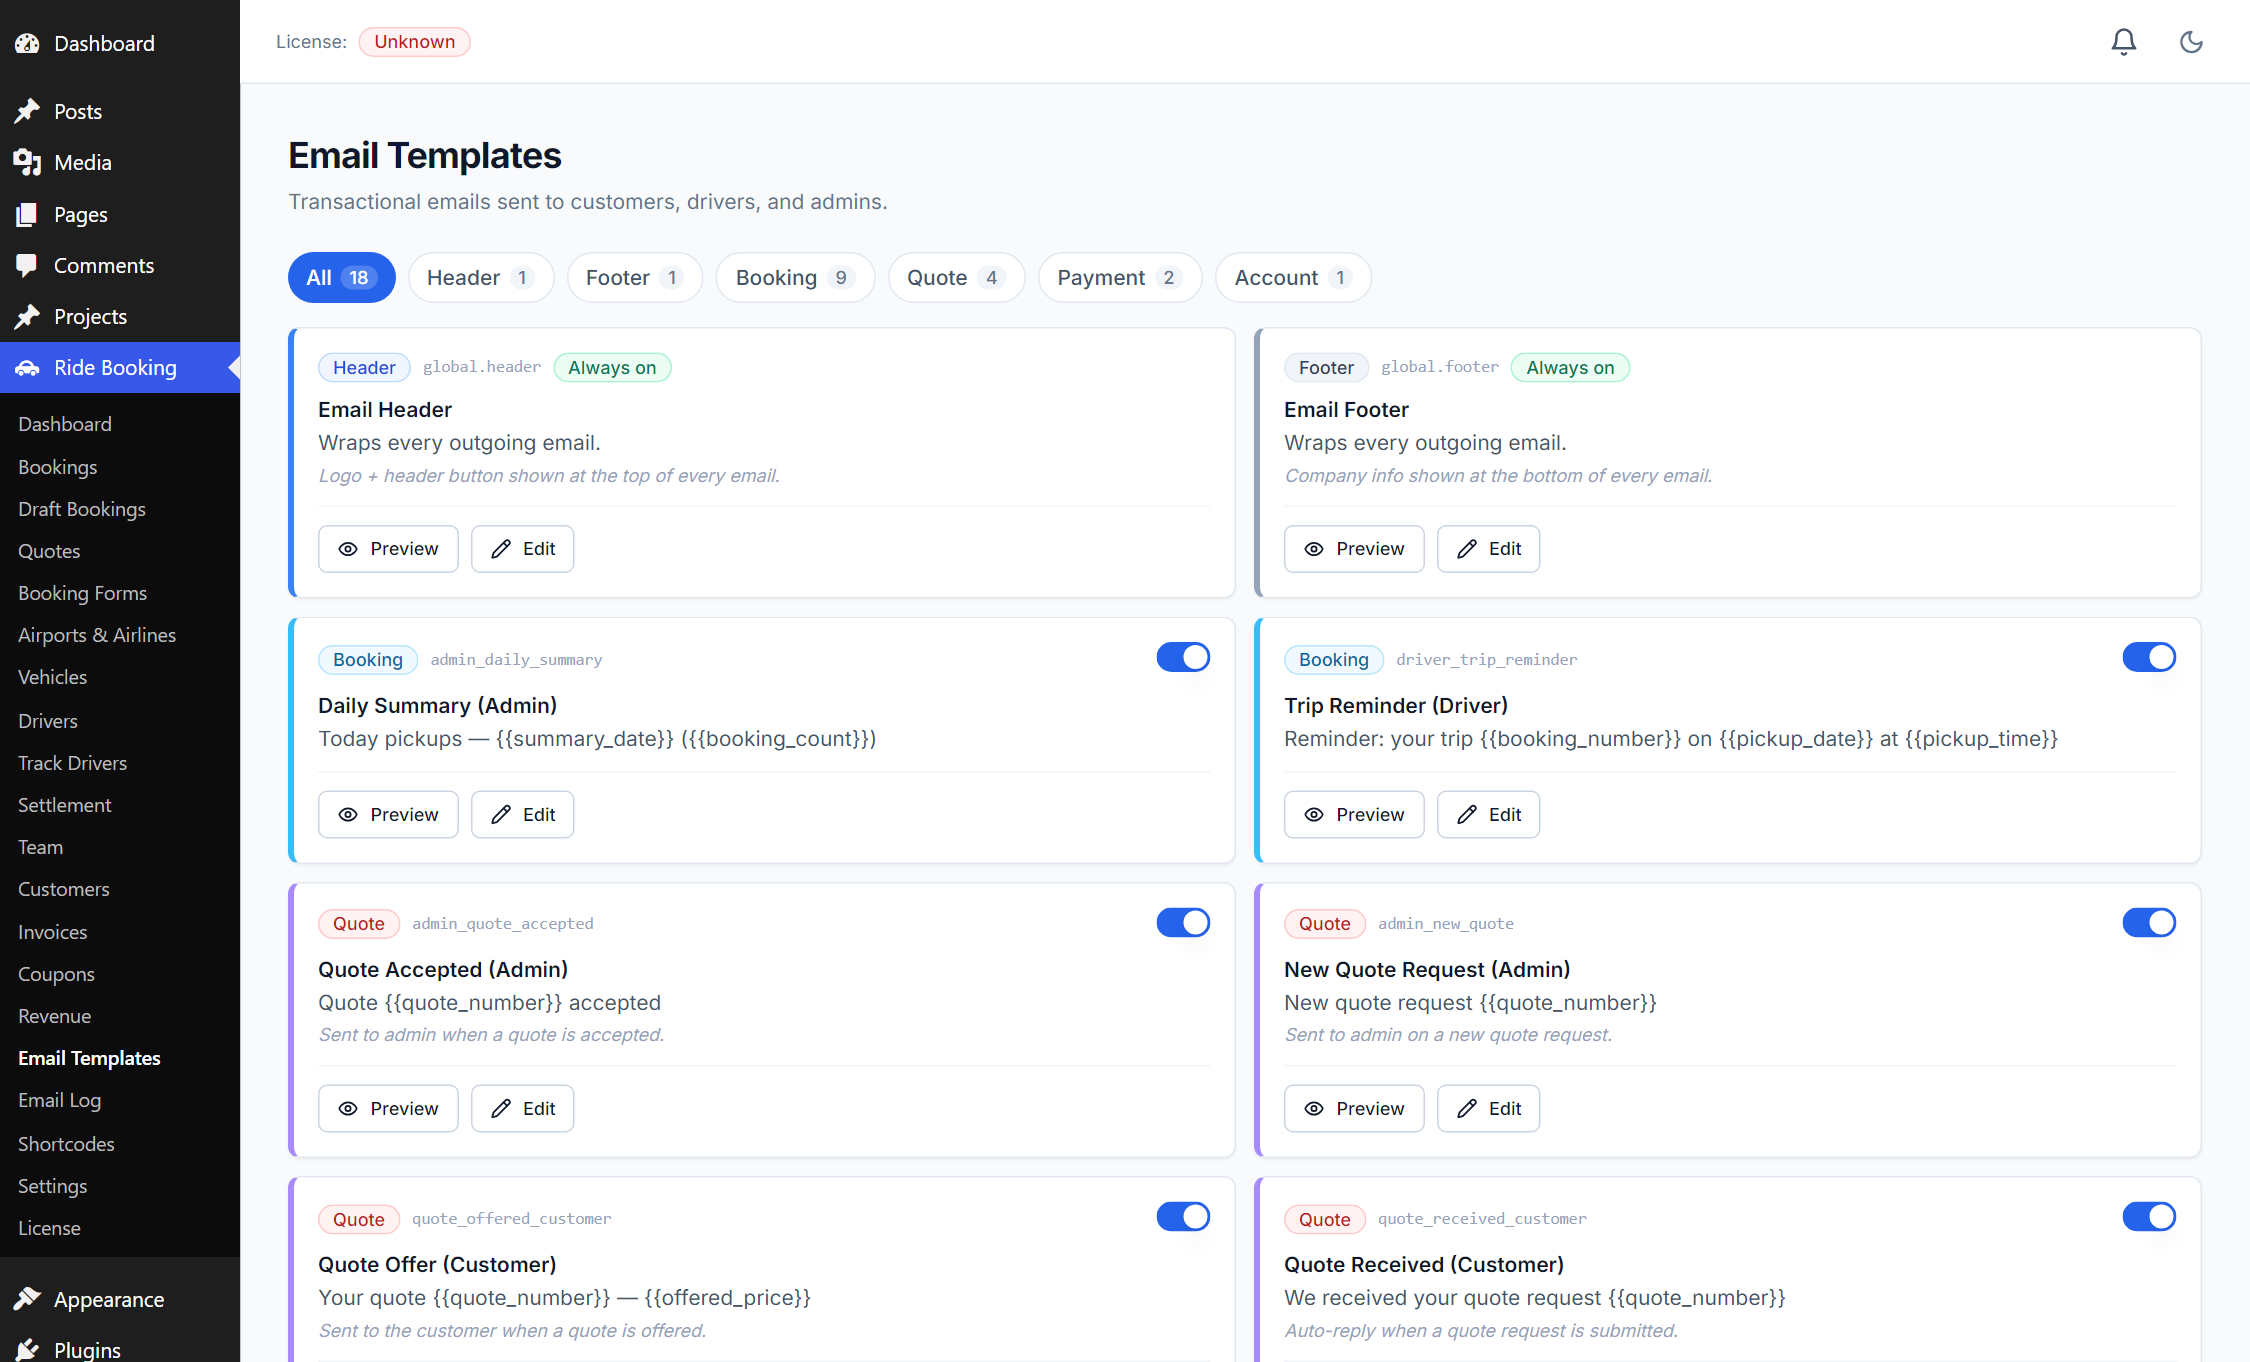Open Email Log in the submenu
The image size is (2250, 1362).
click(x=59, y=1100)
